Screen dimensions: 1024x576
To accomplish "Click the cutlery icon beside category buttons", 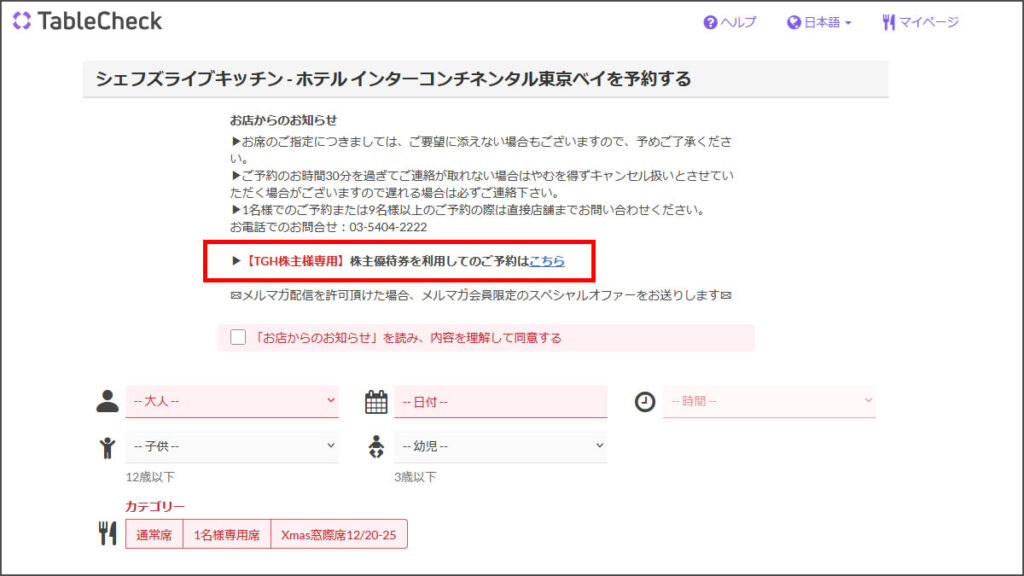I will (x=107, y=534).
